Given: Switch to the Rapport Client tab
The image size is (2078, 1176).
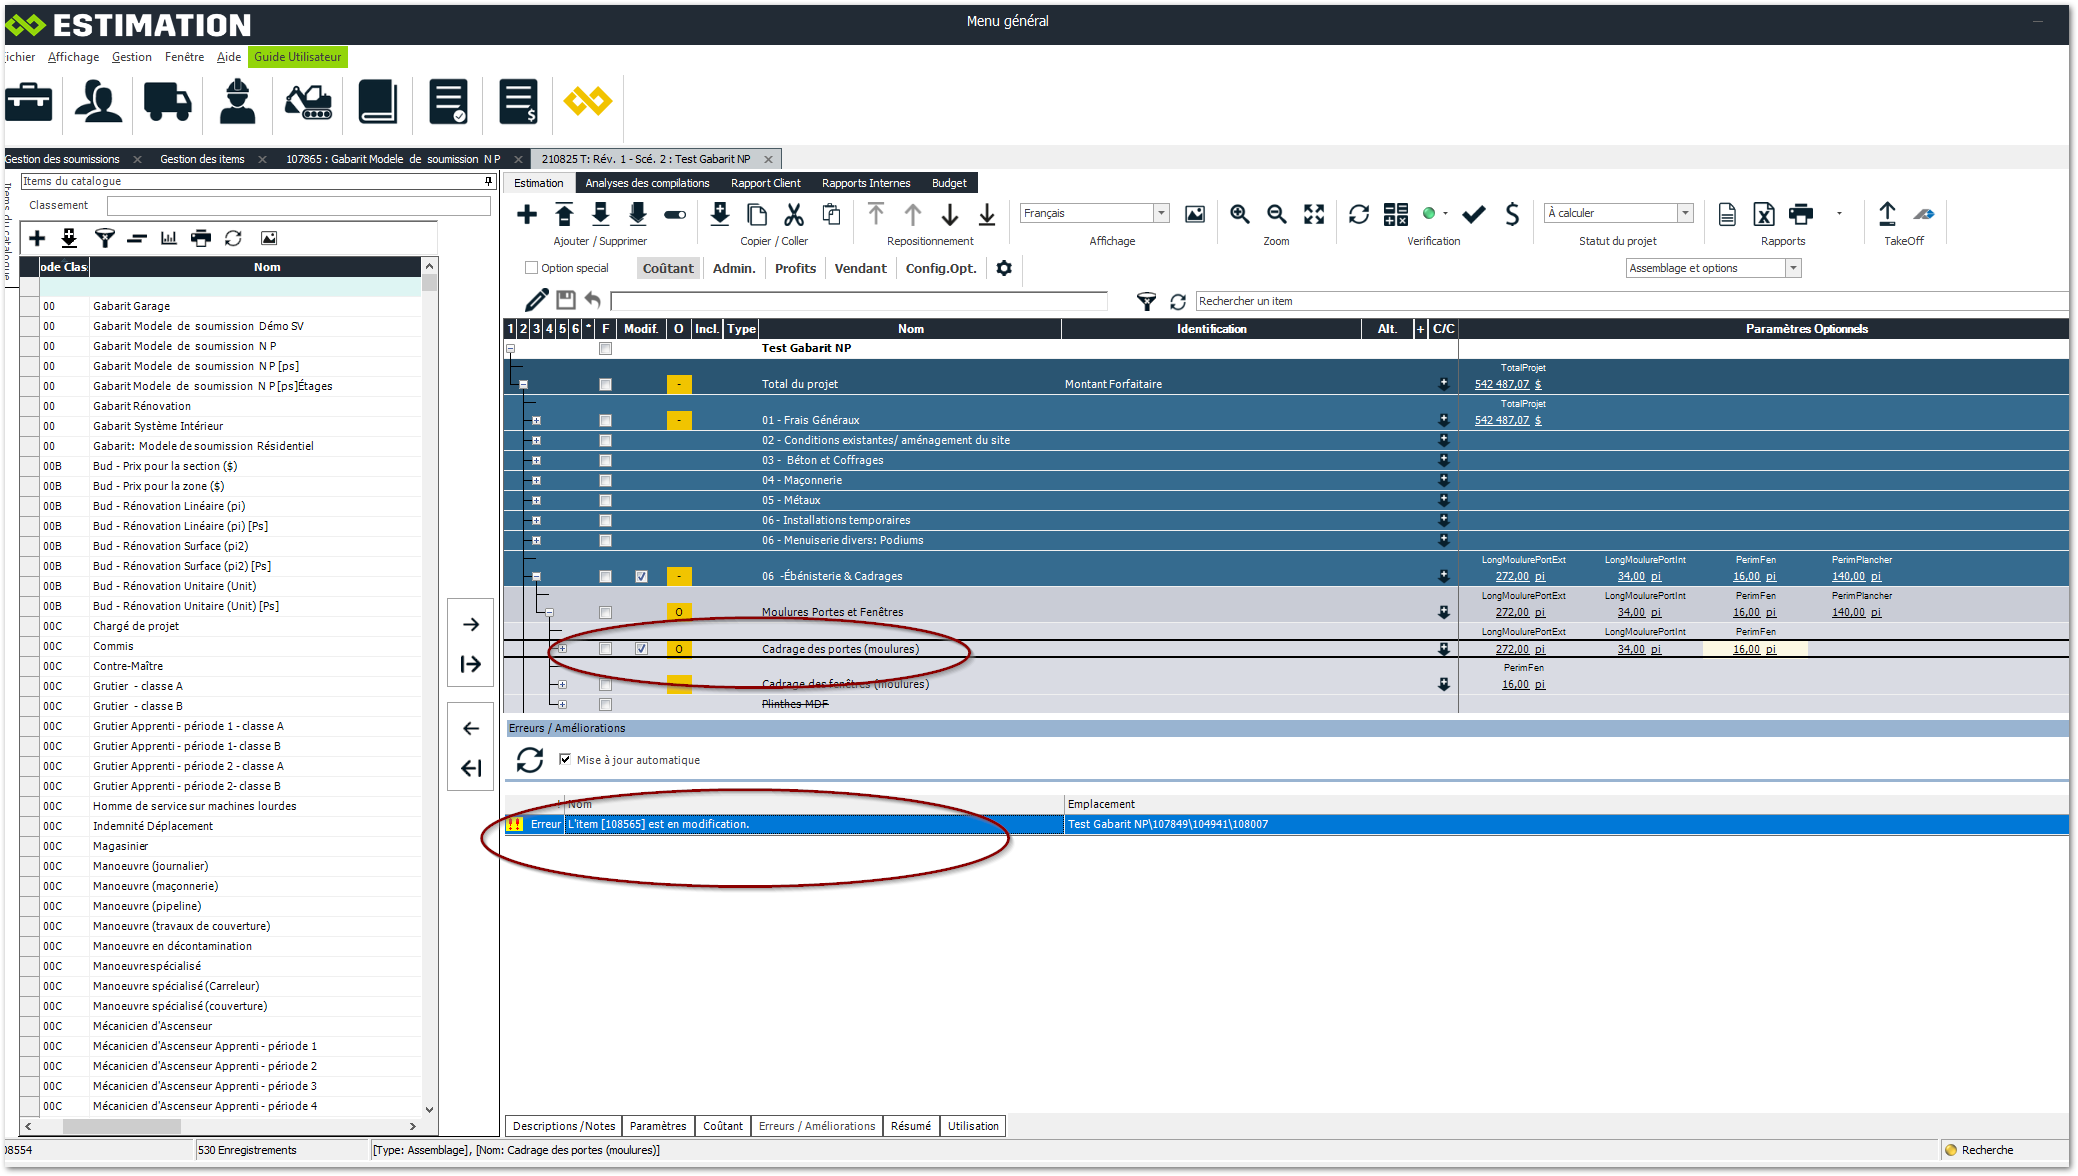Looking at the screenshot, I should click(765, 183).
